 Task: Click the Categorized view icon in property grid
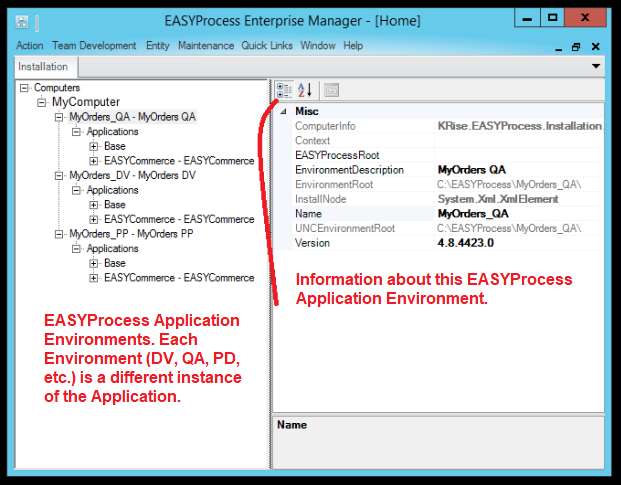pyautogui.click(x=284, y=90)
